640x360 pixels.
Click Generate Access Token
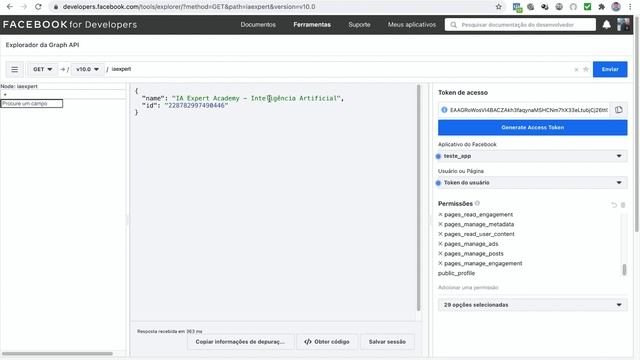click(x=533, y=127)
